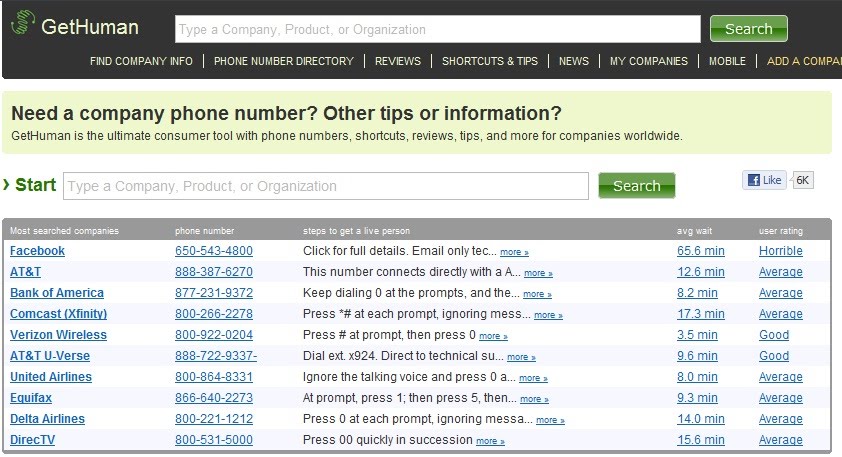Open the 12.6 min average wait link
Screen dimensions: 842x457
[701, 272]
